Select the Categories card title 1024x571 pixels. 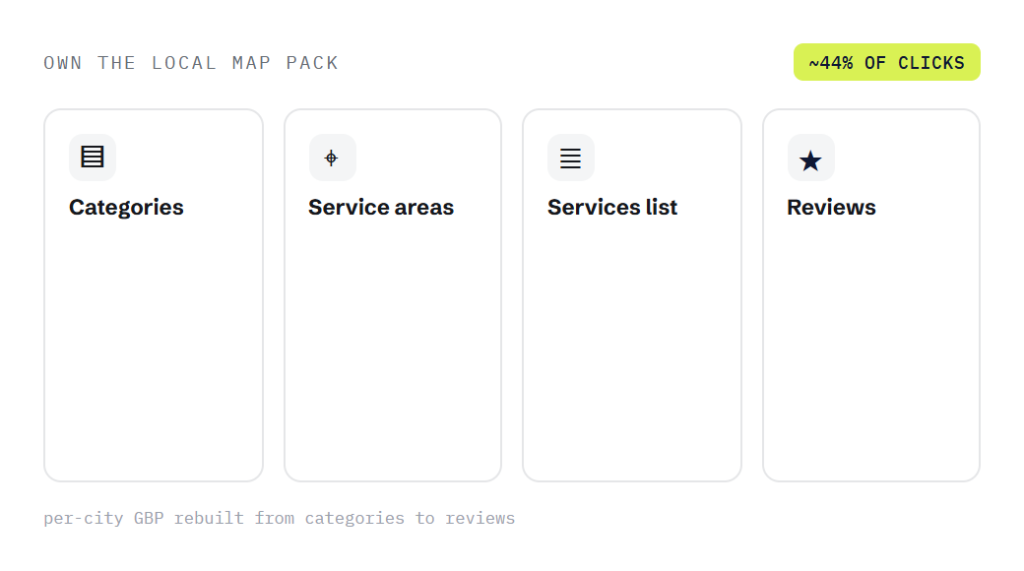pyautogui.click(x=126, y=207)
